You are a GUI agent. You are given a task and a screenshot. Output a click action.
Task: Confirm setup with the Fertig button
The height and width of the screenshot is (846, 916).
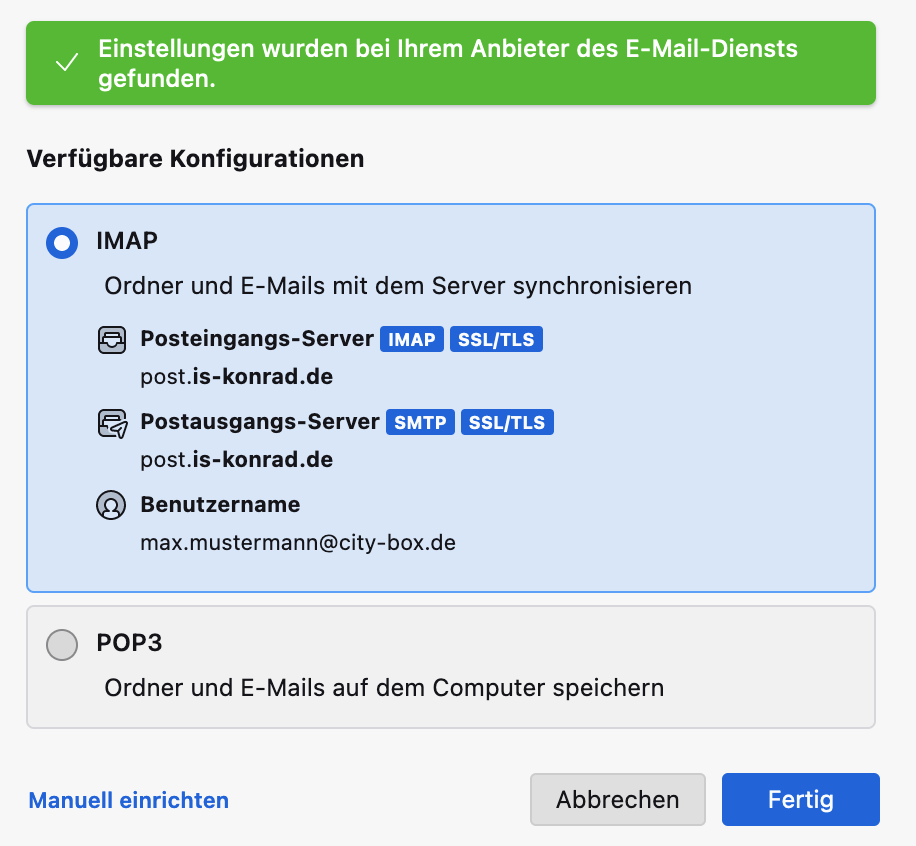click(800, 800)
